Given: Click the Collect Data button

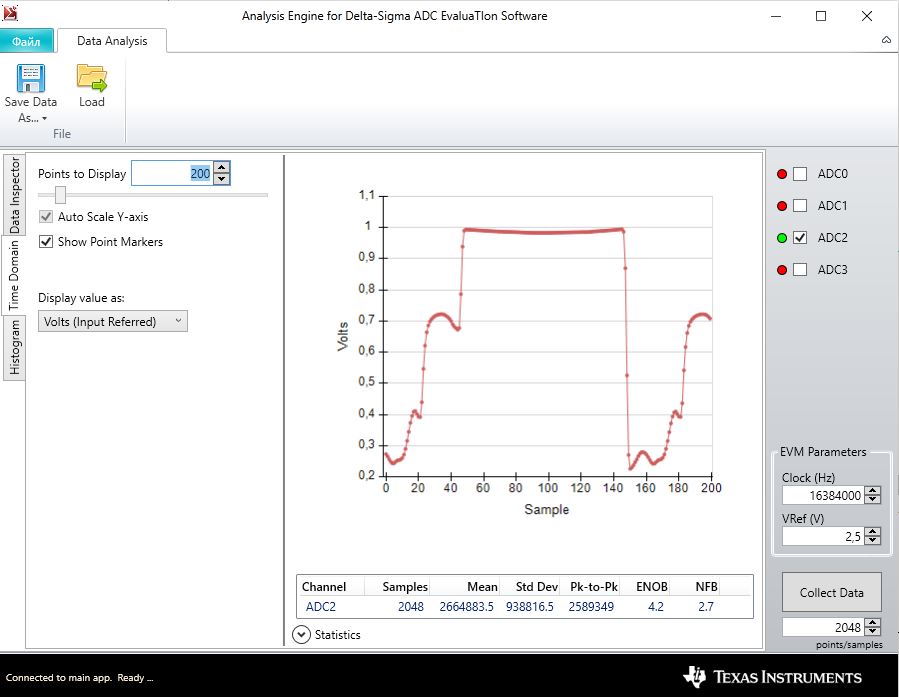Looking at the screenshot, I should [x=831, y=592].
